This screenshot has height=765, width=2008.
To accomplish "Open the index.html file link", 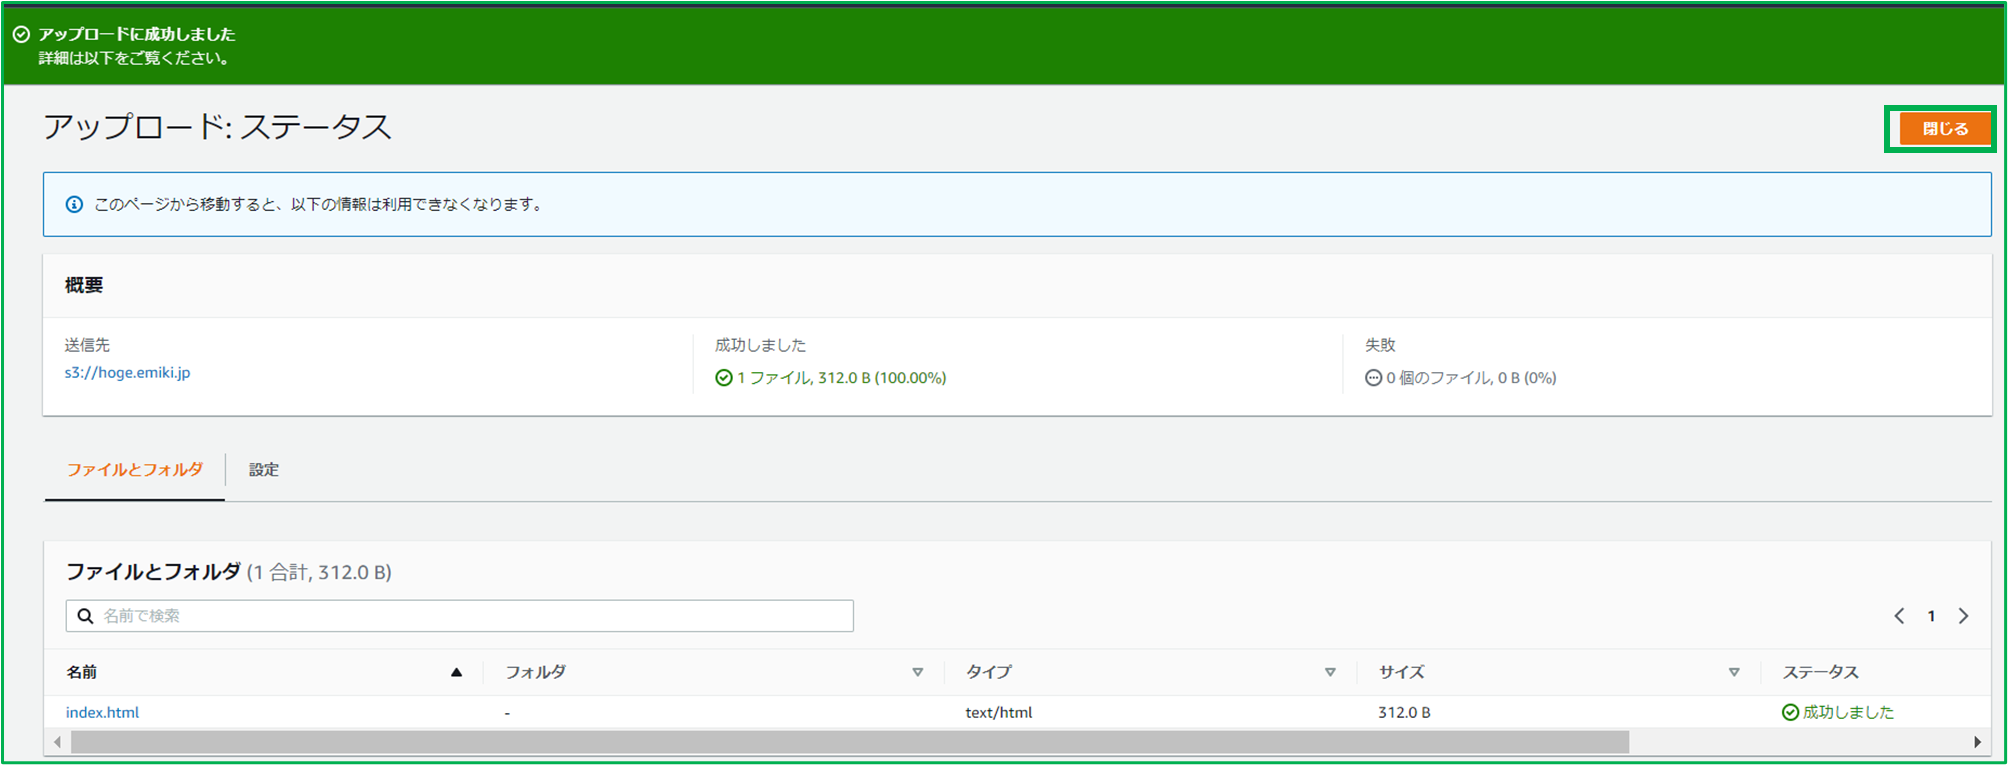I will click(102, 712).
